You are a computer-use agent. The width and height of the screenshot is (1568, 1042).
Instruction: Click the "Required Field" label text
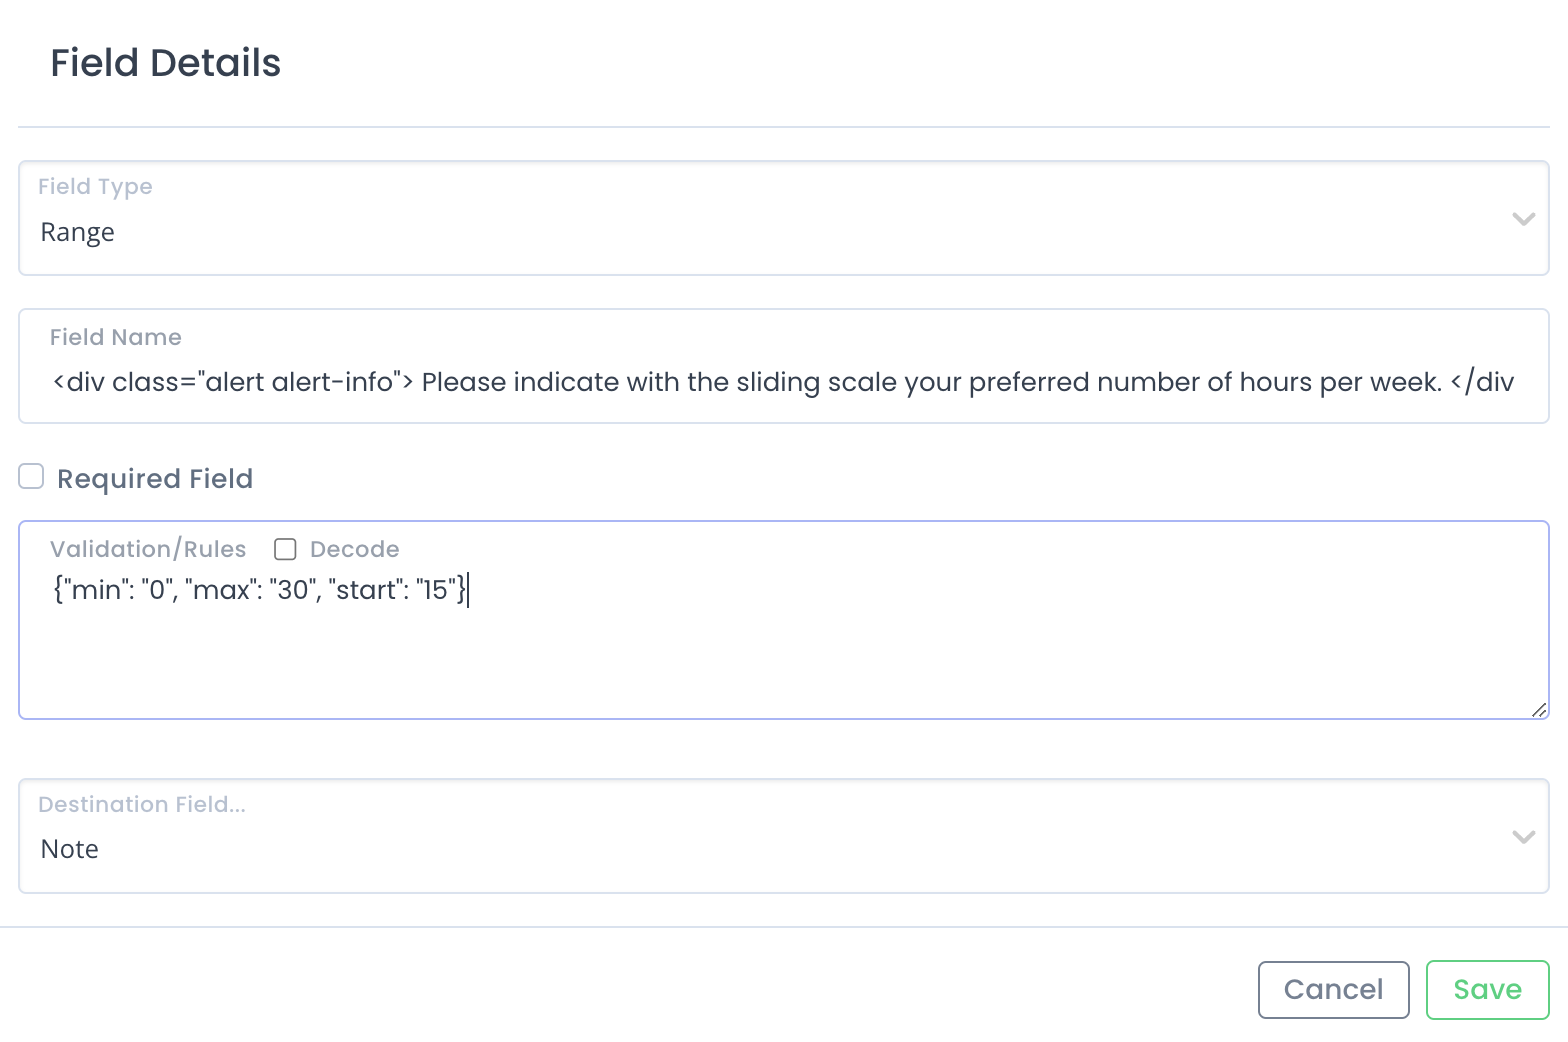click(155, 479)
